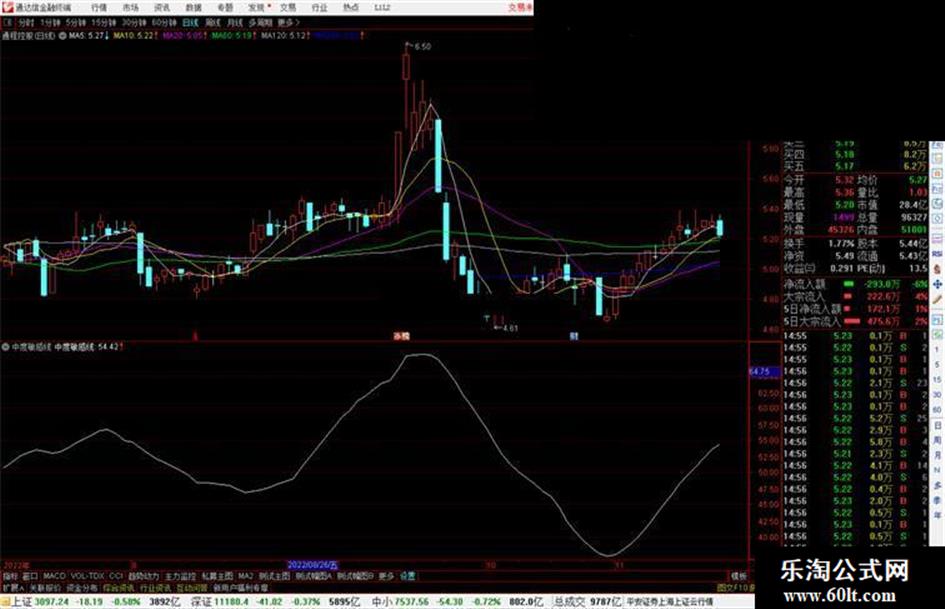Select the 周线 weekly chart tab
945x609 pixels.
(213, 22)
